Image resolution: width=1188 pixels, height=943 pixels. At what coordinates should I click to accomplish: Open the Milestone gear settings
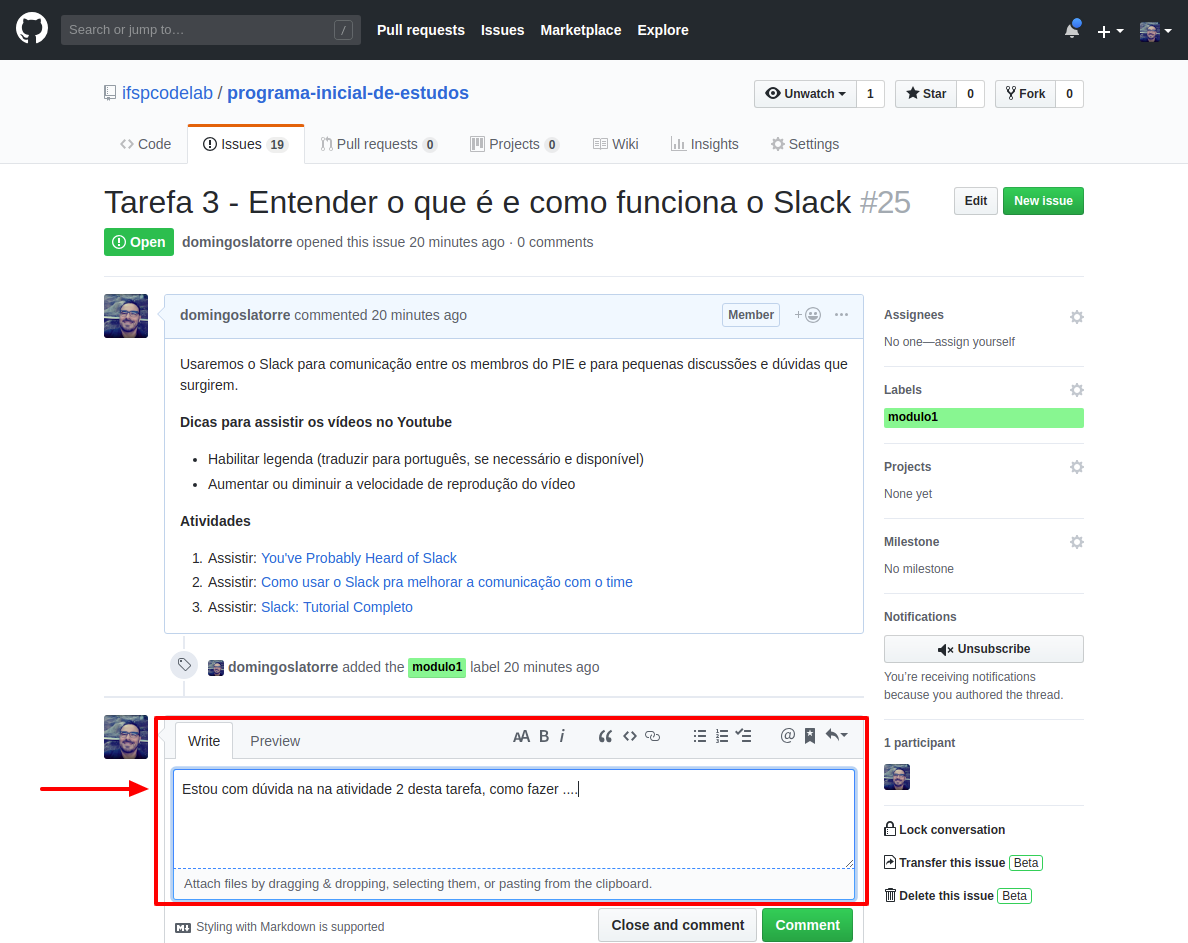coord(1077,542)
